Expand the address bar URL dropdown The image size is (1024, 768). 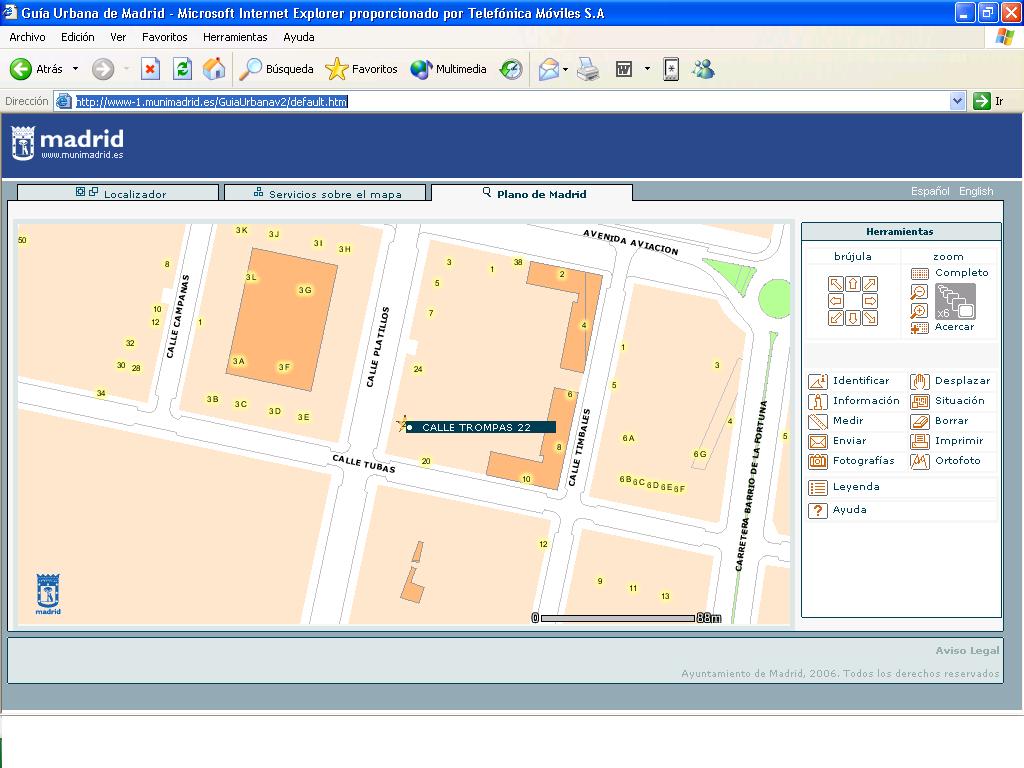click(957, 101)
